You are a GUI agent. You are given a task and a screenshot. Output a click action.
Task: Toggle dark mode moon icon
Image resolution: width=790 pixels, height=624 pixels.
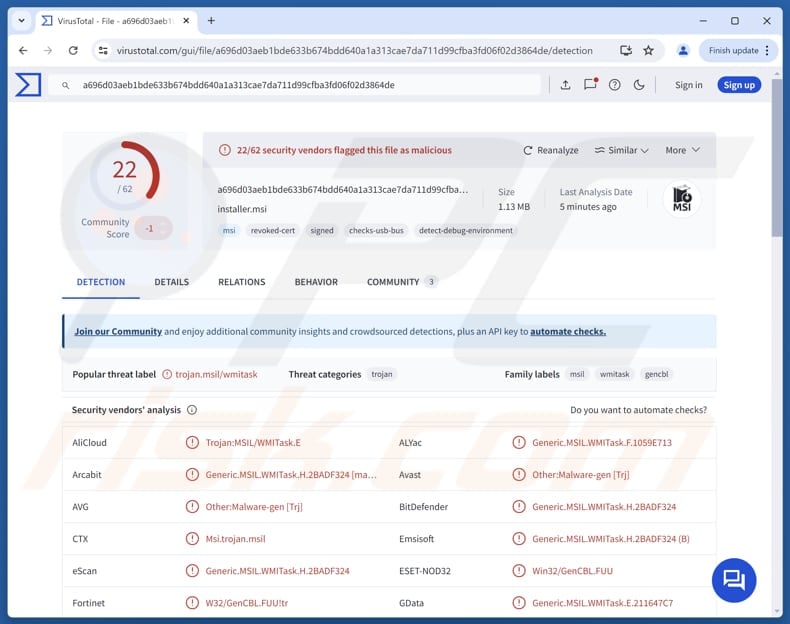click(640, 85)
